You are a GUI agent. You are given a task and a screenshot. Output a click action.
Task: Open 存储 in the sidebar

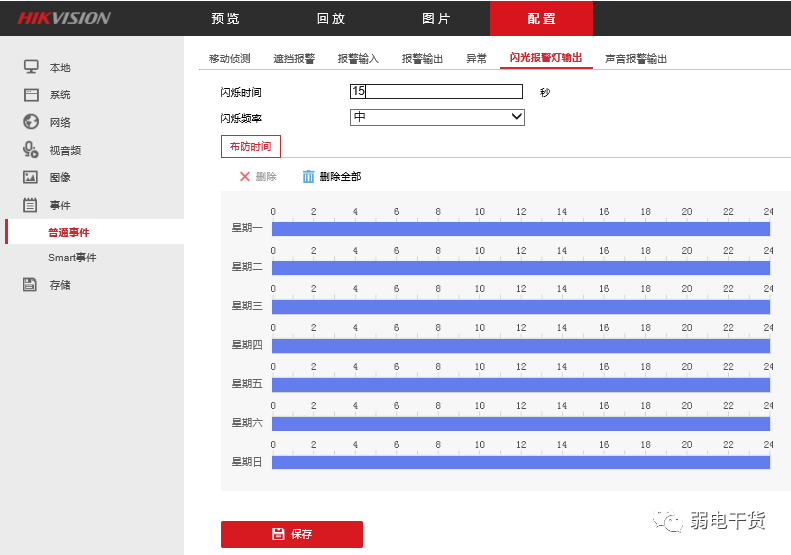coord(60,285)
